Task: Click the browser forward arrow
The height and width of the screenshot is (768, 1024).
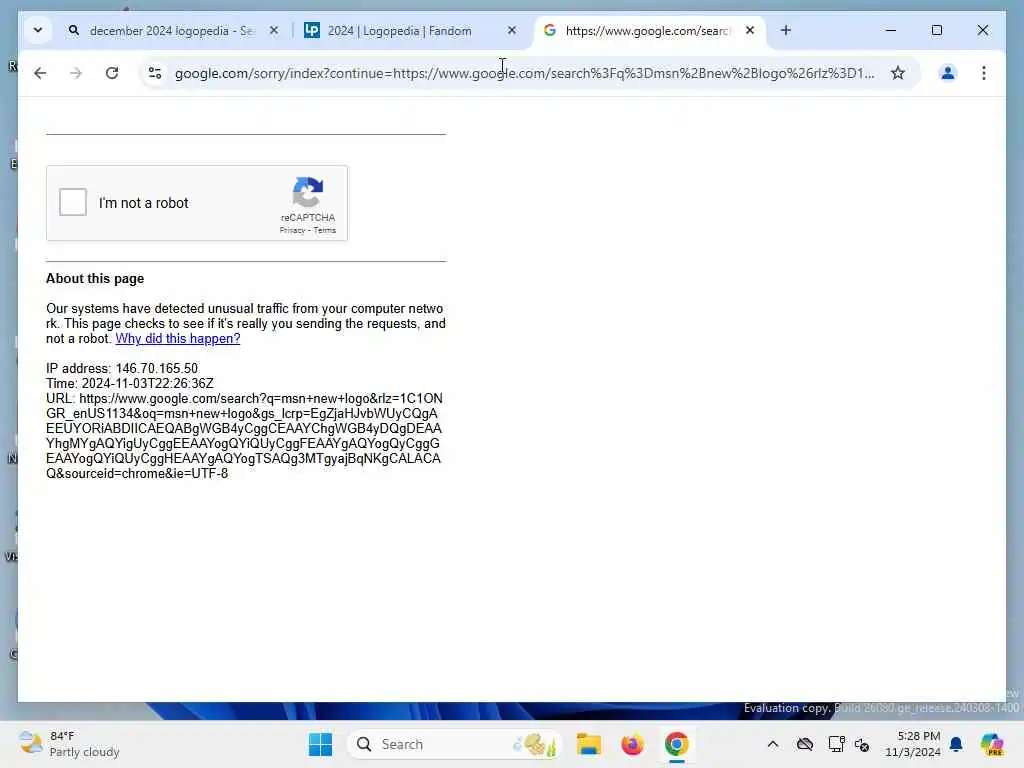Action: coord(76,73)
